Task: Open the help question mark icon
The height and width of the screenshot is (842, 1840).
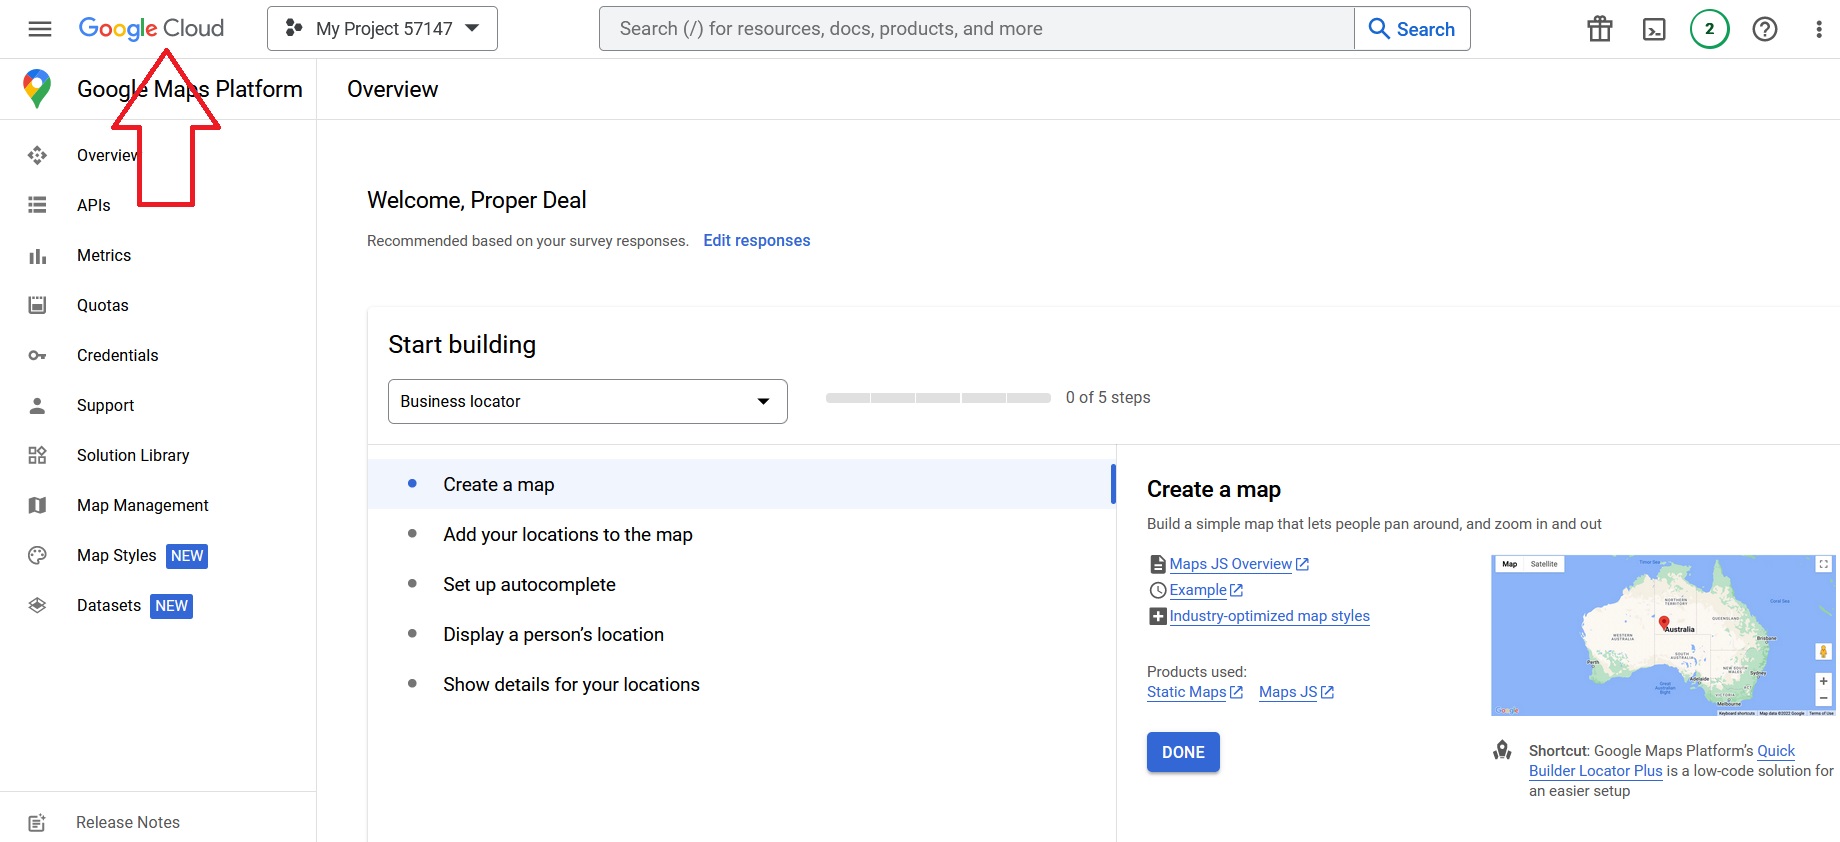Action: point(1765,29)
